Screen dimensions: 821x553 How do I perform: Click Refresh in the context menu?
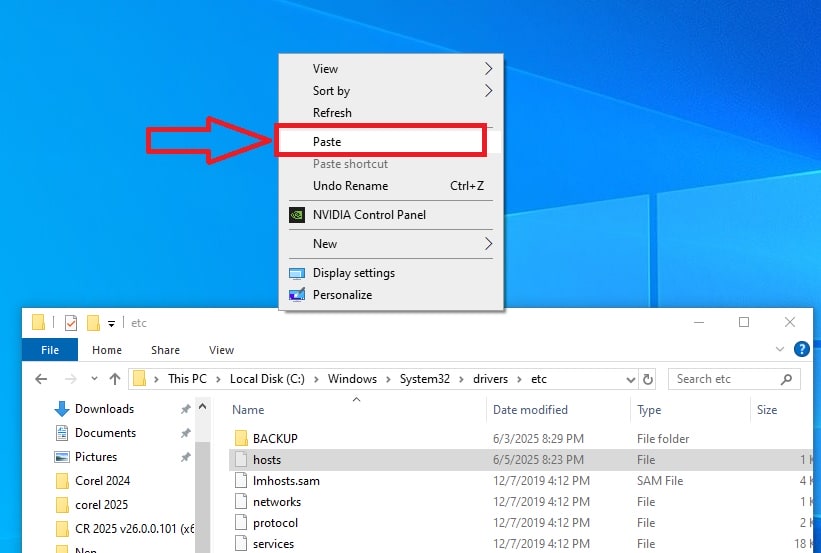pyautogui.click(x=391, y=113)
